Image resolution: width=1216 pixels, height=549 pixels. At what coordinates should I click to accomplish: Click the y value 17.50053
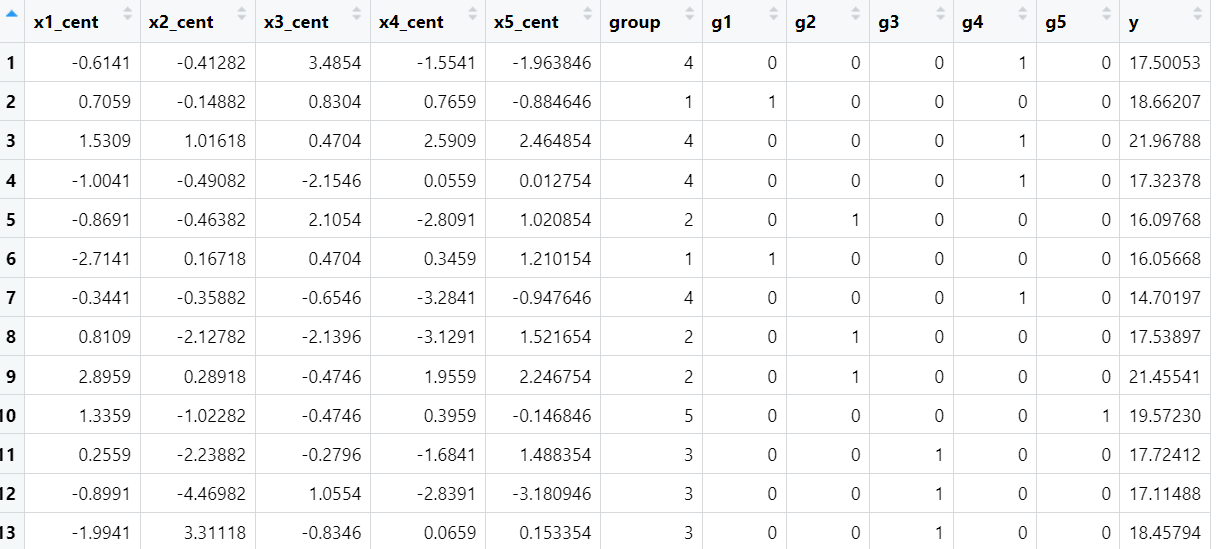1165,63
